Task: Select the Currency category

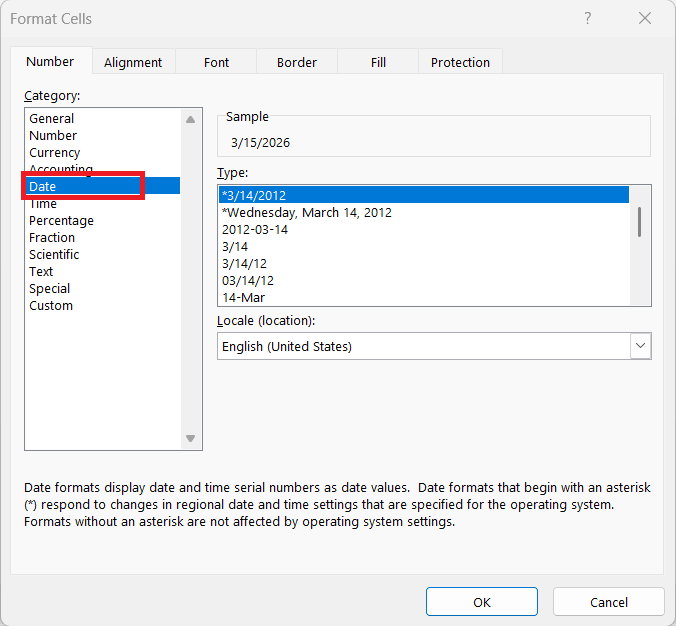Action: pyautogui.click(x=55, y=153)
